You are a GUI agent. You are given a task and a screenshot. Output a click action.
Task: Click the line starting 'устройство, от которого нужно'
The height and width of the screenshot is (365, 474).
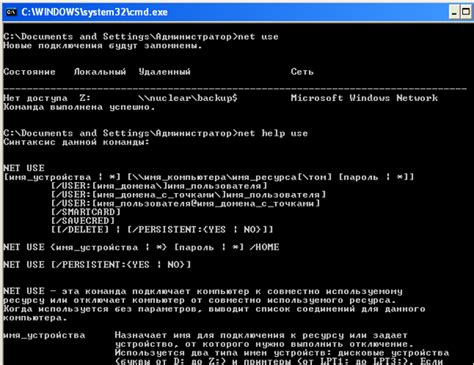pos(264,344)
